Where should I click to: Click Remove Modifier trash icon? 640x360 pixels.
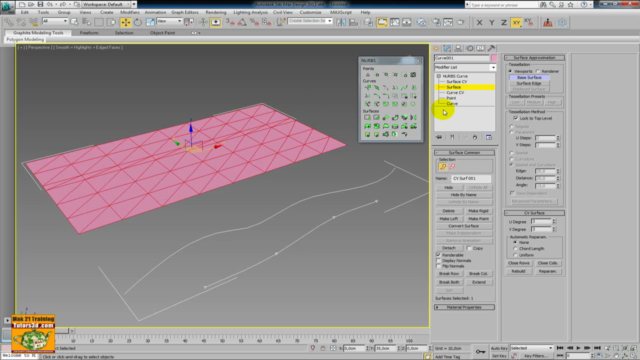[475, 137]
